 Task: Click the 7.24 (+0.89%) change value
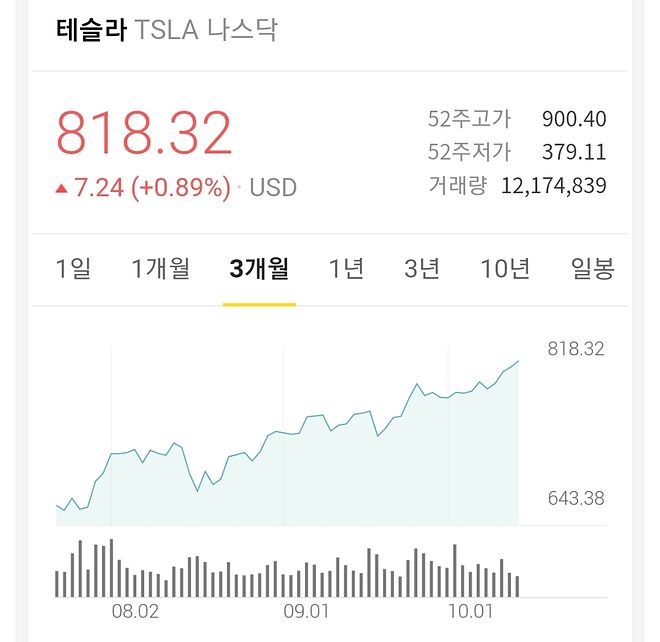[x=151, y=187]
